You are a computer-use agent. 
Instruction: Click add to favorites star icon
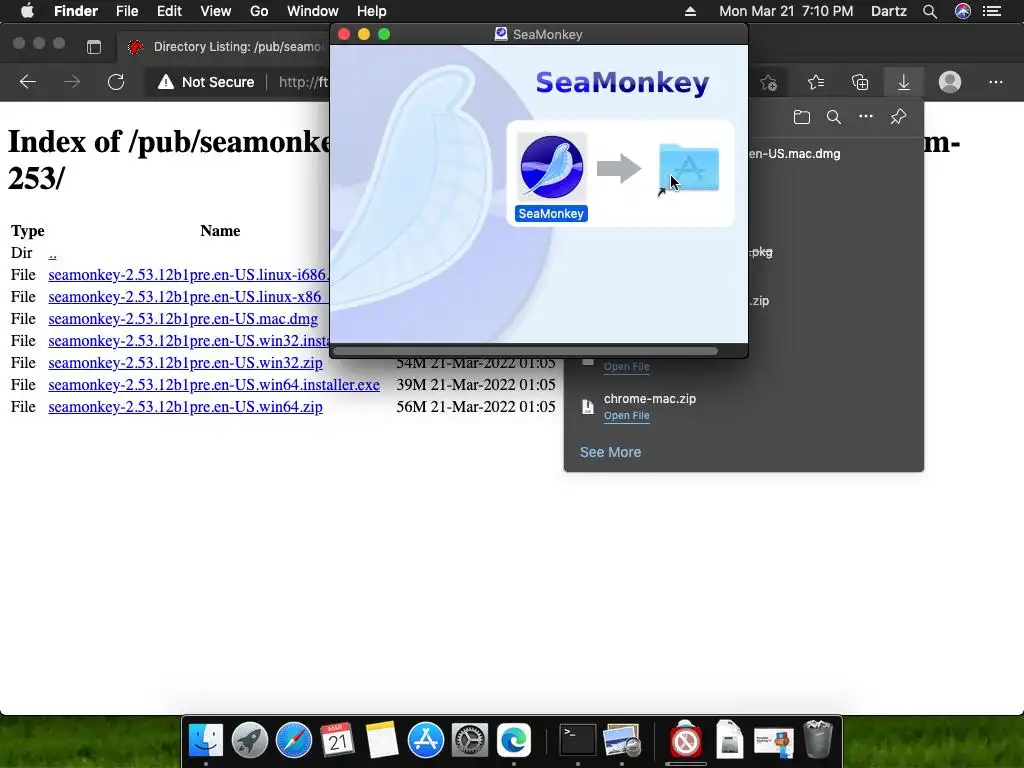[x=769, y=82]
